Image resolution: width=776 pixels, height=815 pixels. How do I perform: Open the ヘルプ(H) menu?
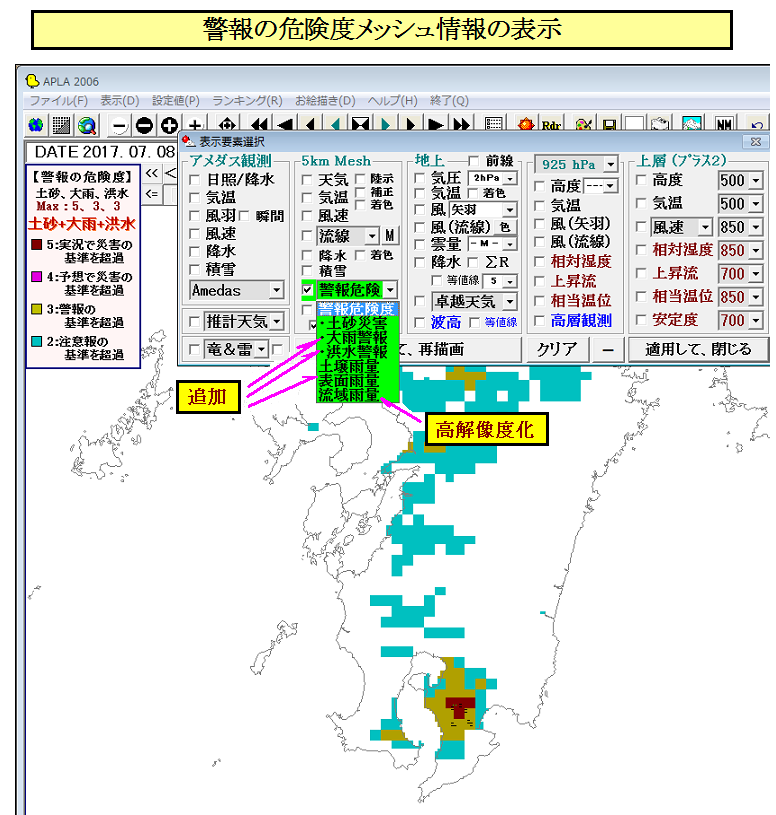[392, 100]
